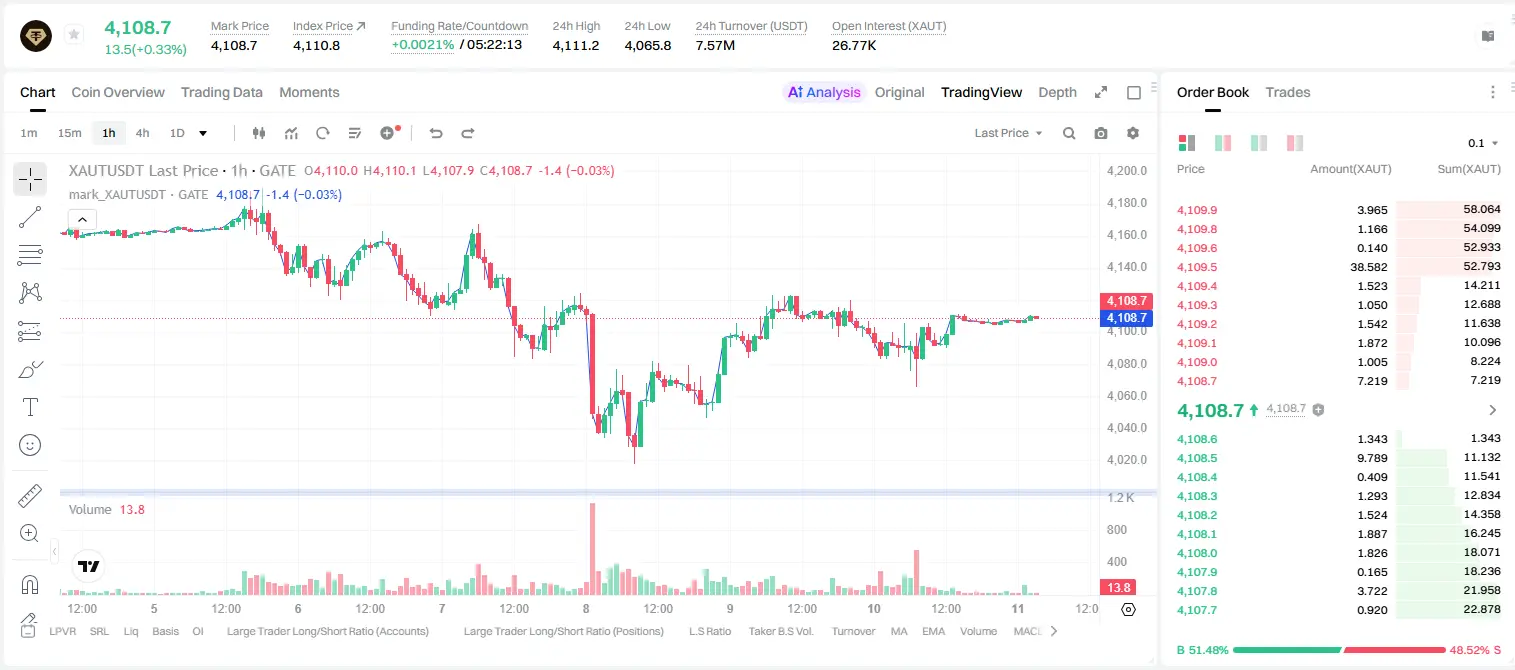Change order book 0.1 price grouping
The image size is (1515, 670).
click(x=1483, y=143)
